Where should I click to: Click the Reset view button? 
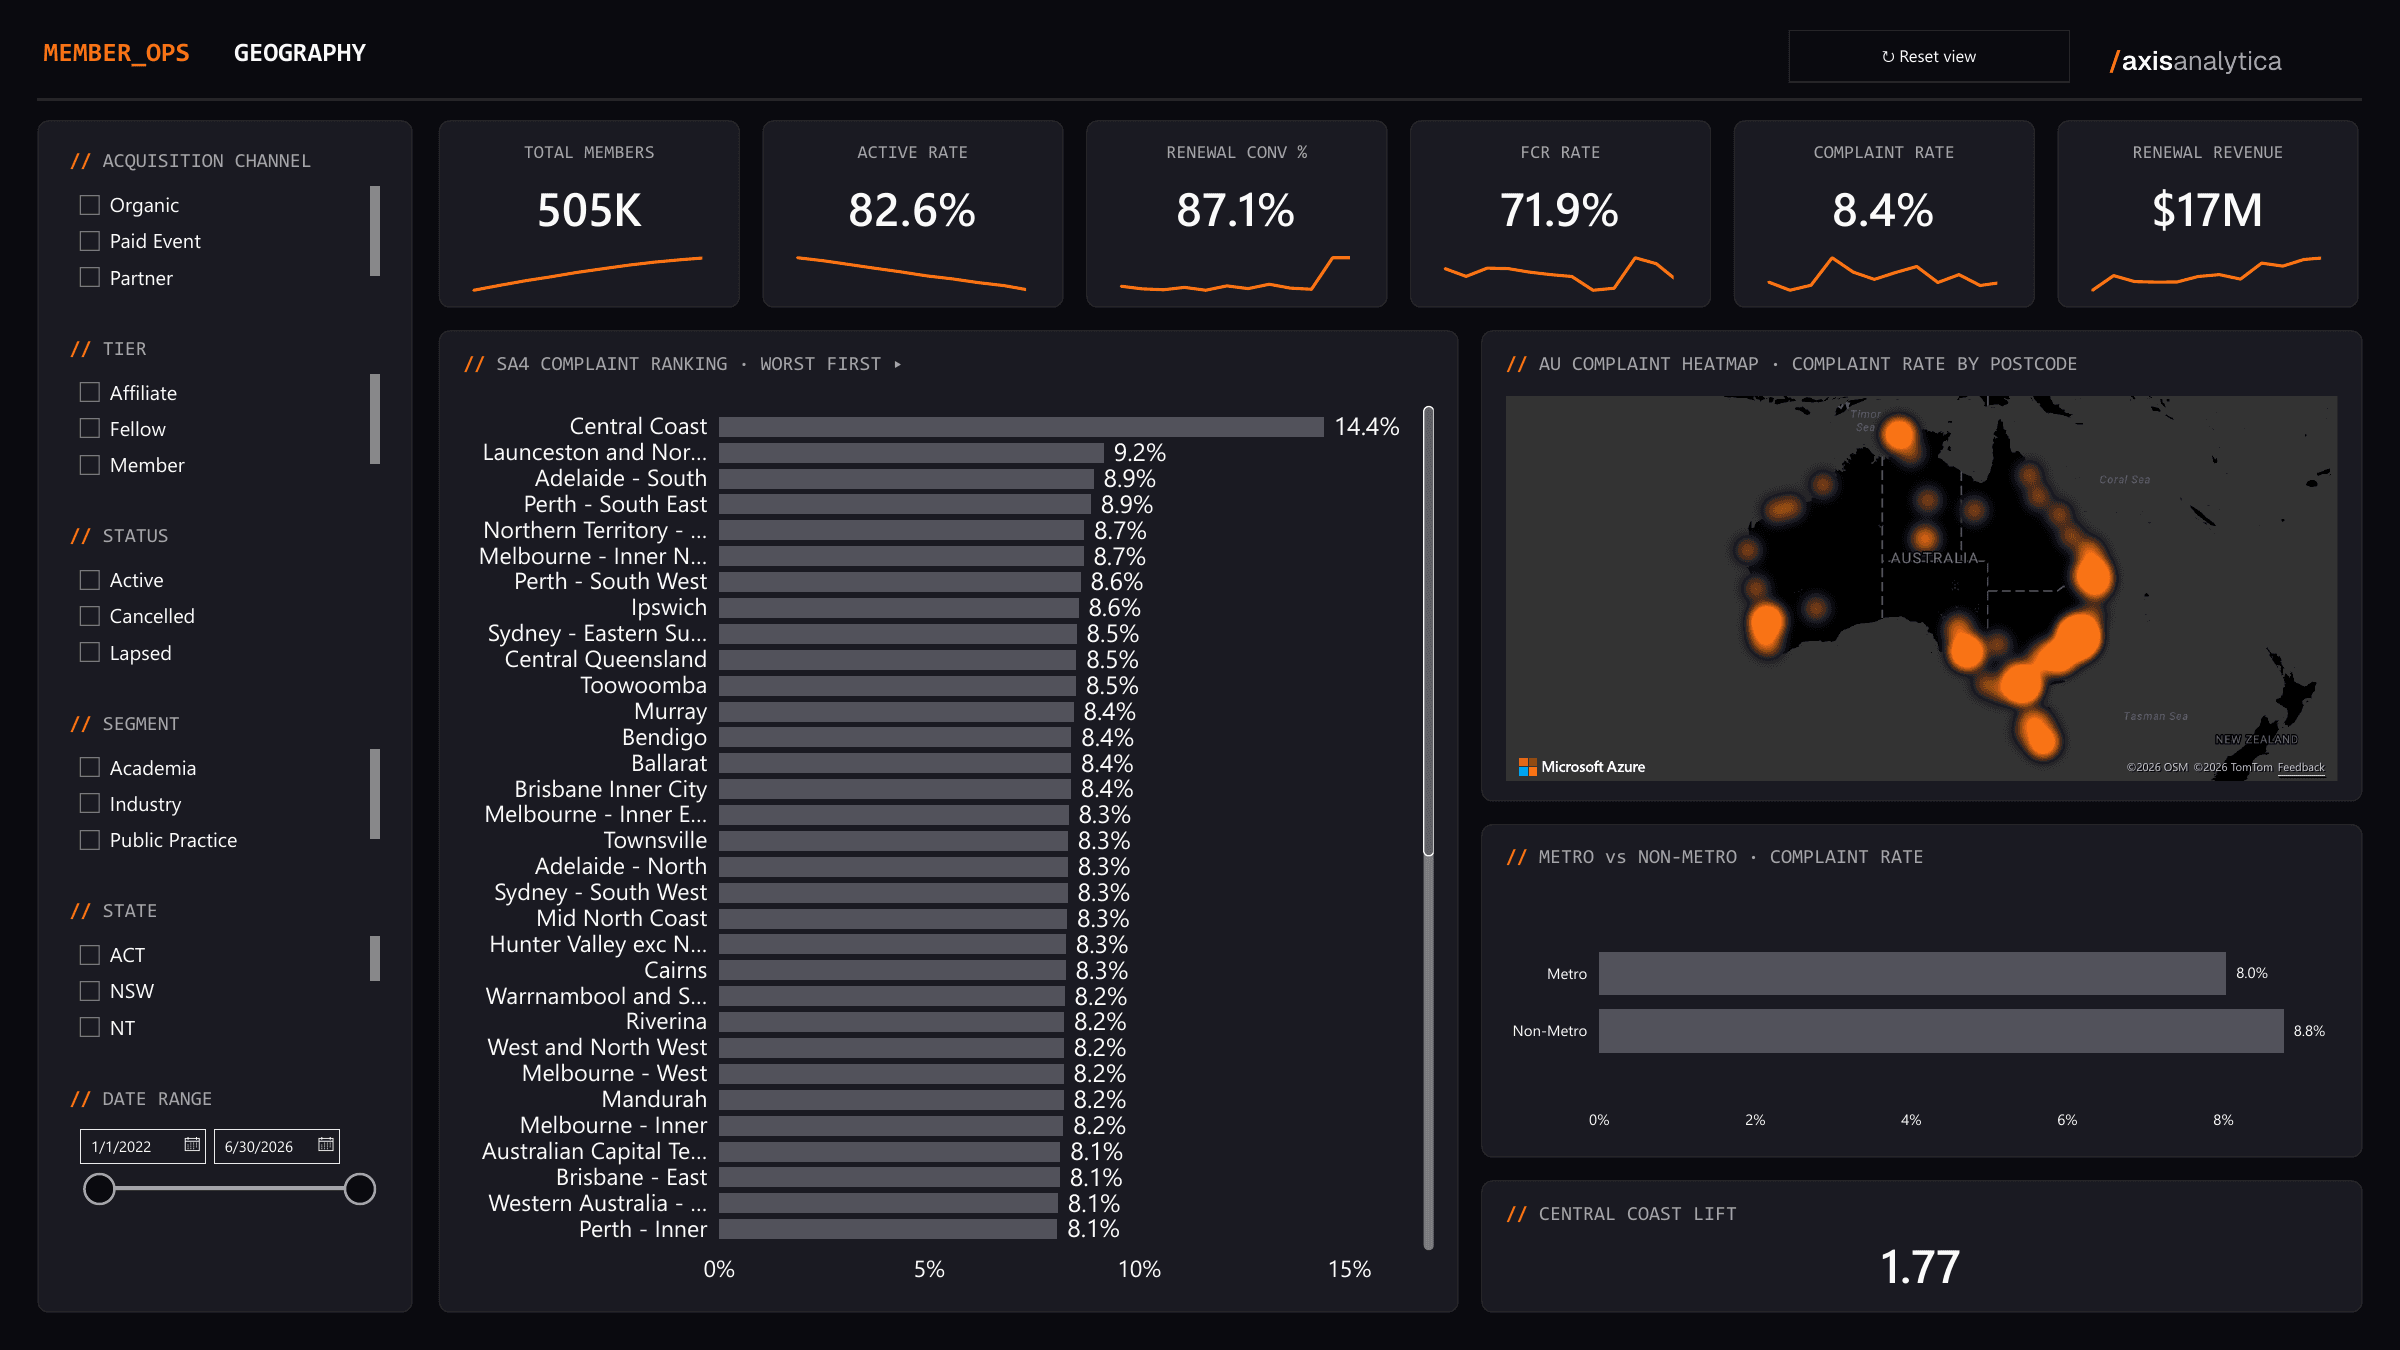click(x=1928, y=56)
